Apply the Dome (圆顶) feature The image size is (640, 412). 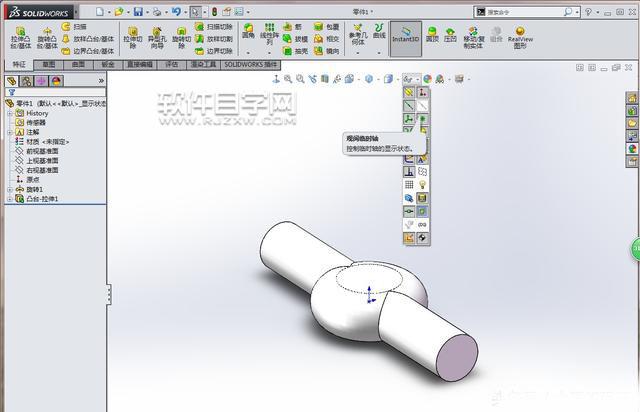click(432, 34)
